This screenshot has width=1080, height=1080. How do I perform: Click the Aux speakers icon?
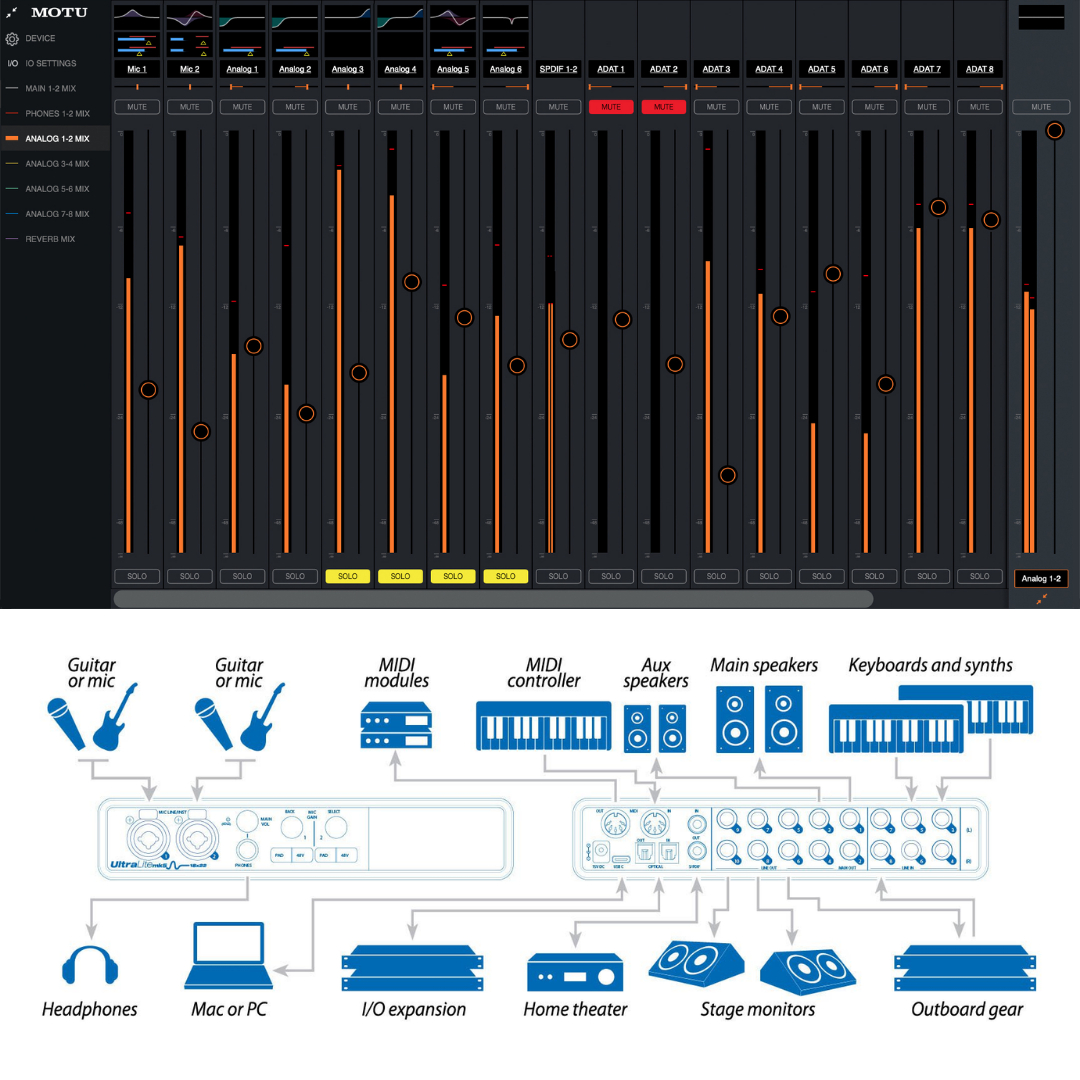(654, 728)
